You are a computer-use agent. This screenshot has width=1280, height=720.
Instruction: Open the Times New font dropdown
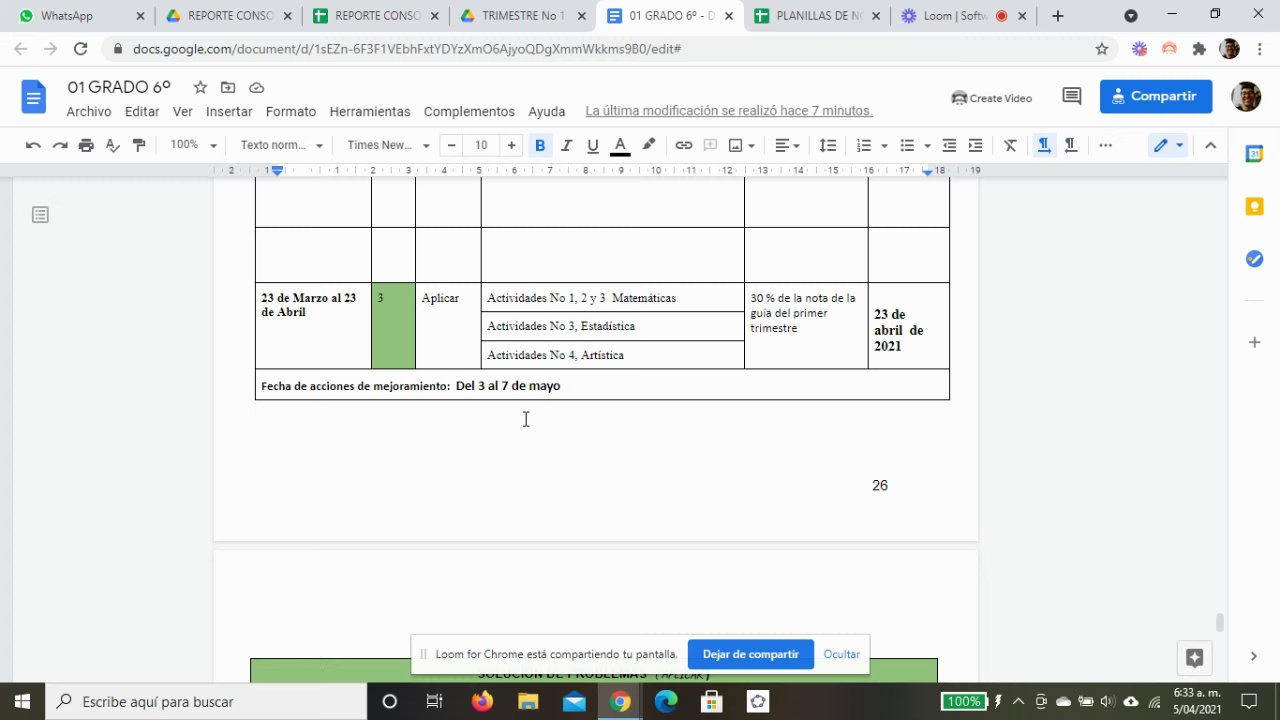point(388,145)
